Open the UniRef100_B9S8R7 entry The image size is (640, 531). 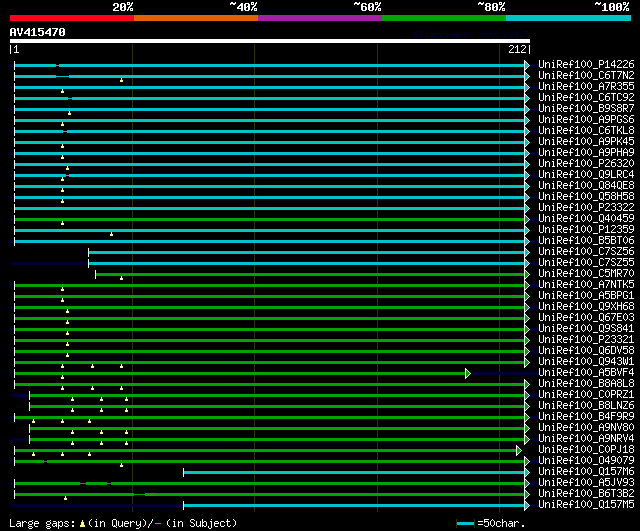click(x=586, y=108)
